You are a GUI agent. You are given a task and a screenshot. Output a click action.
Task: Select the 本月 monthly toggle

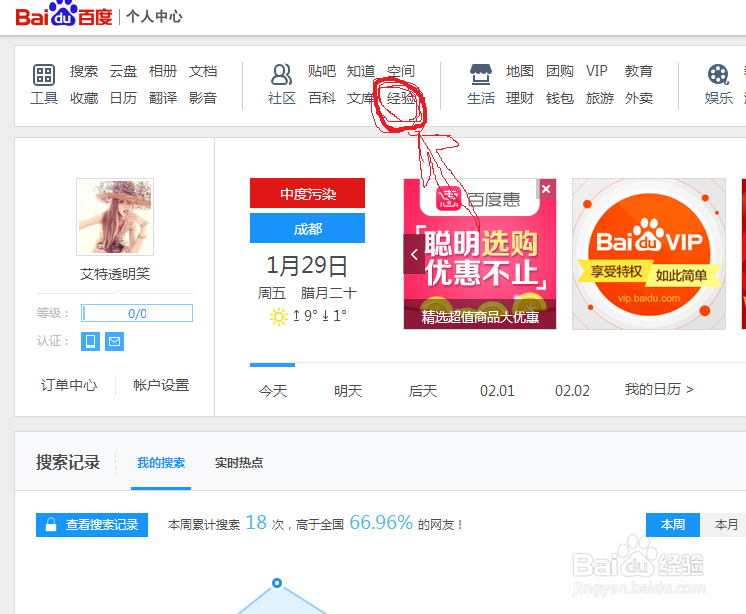pyautogui.click(x=726, y=525)
